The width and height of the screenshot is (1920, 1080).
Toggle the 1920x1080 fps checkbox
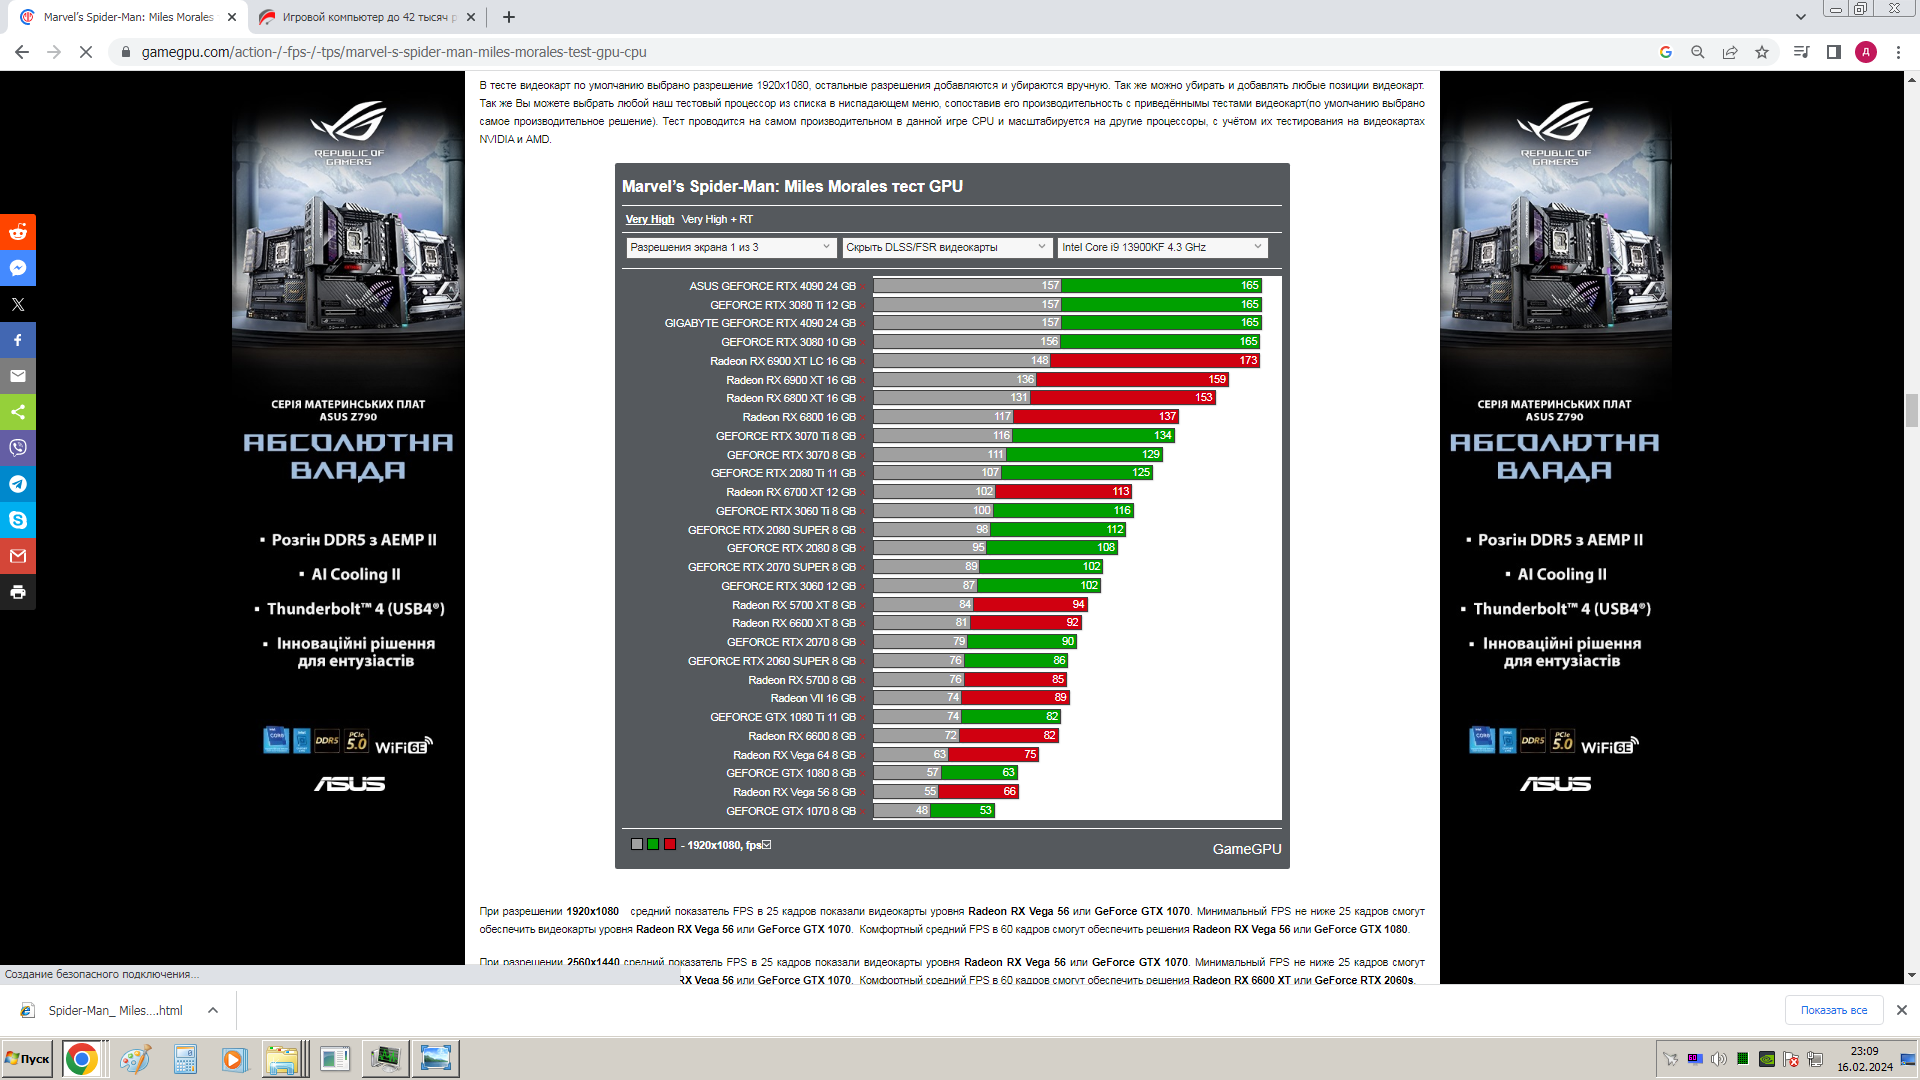(767, 845)
